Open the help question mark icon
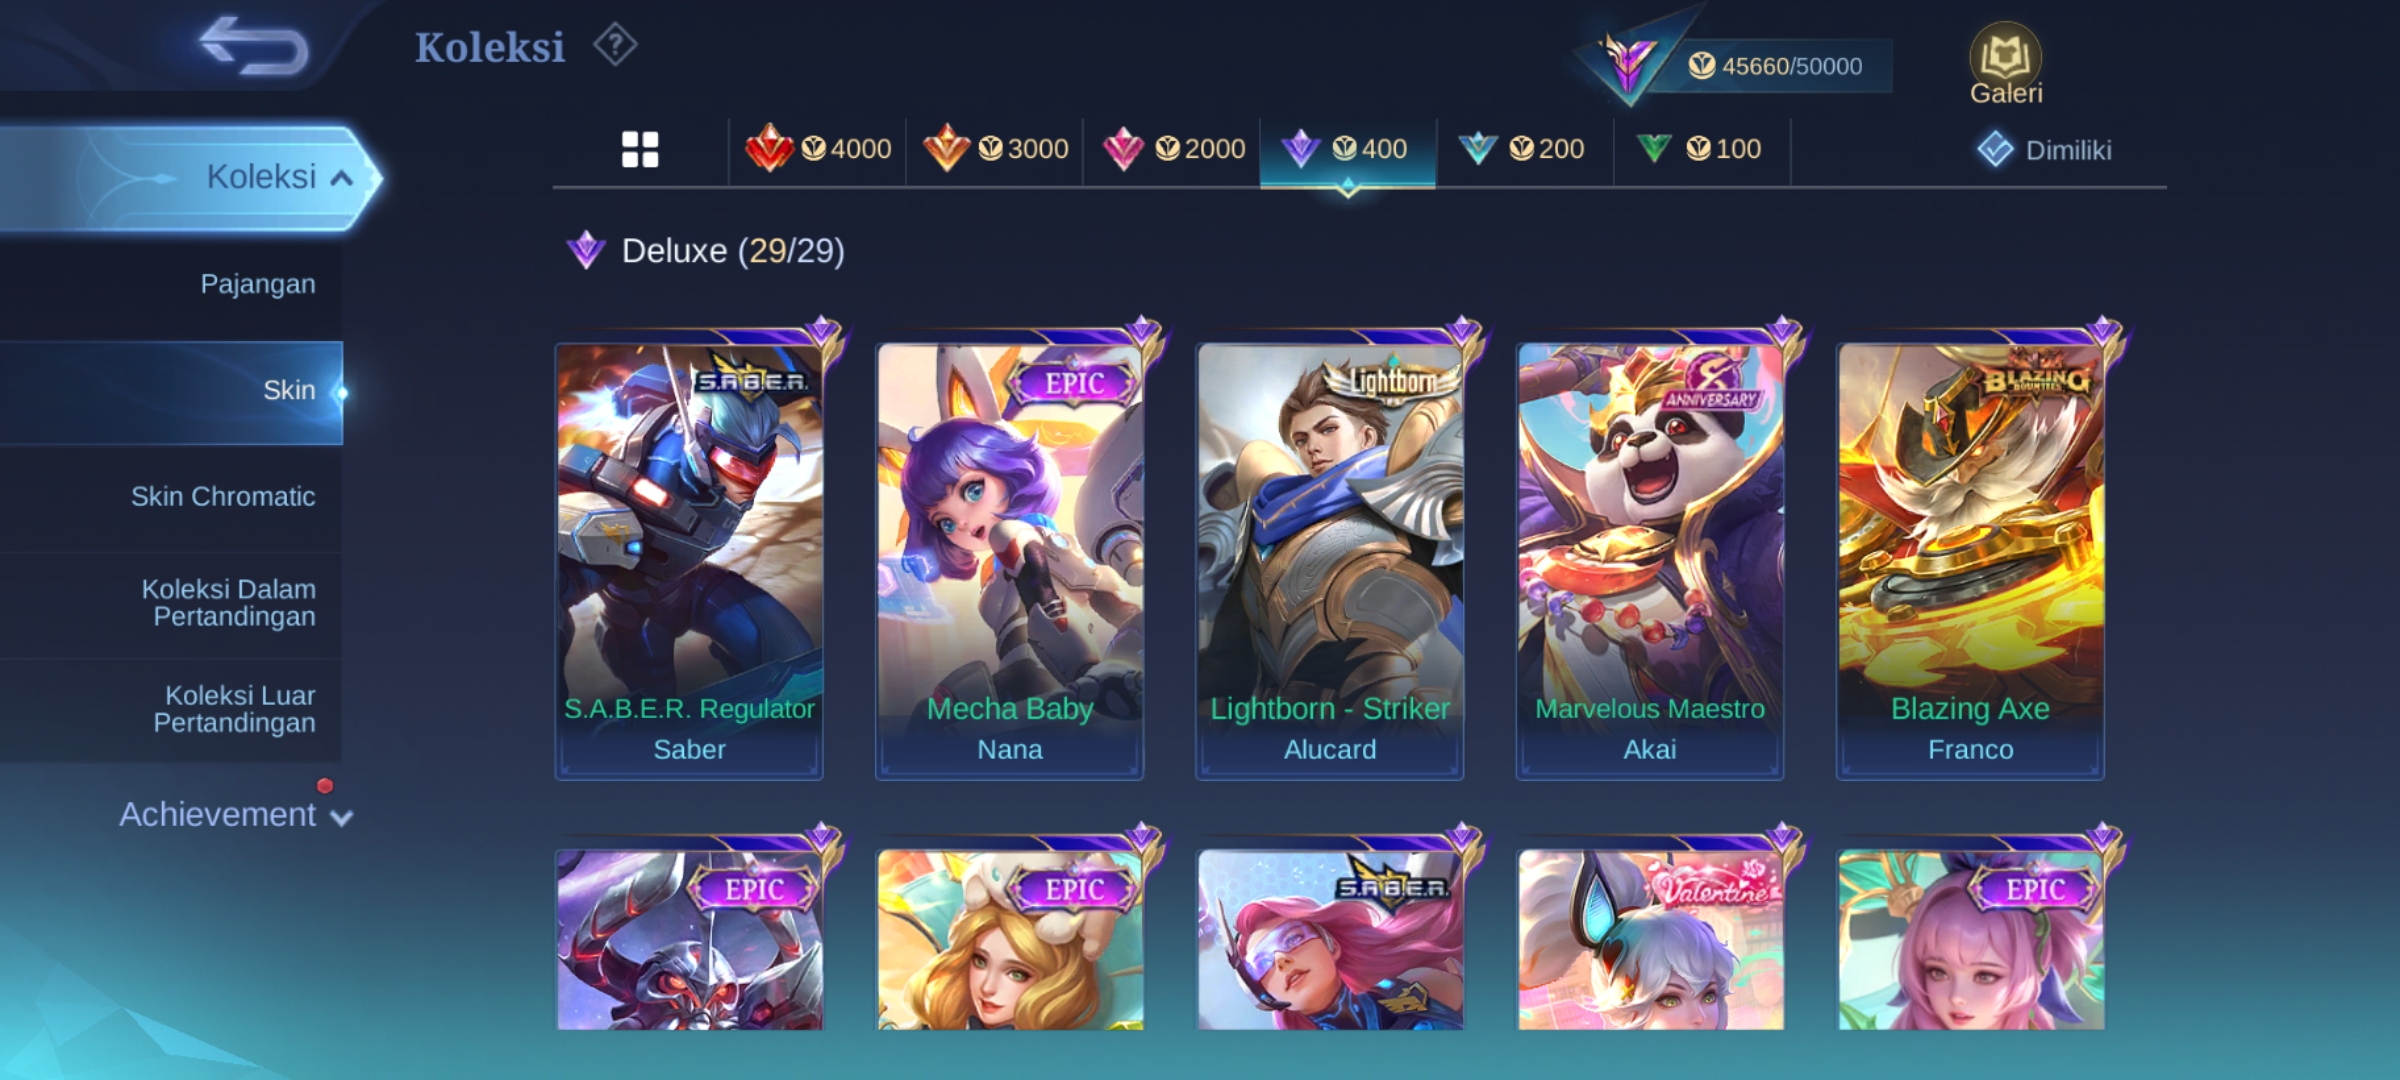 coord(615,45)
